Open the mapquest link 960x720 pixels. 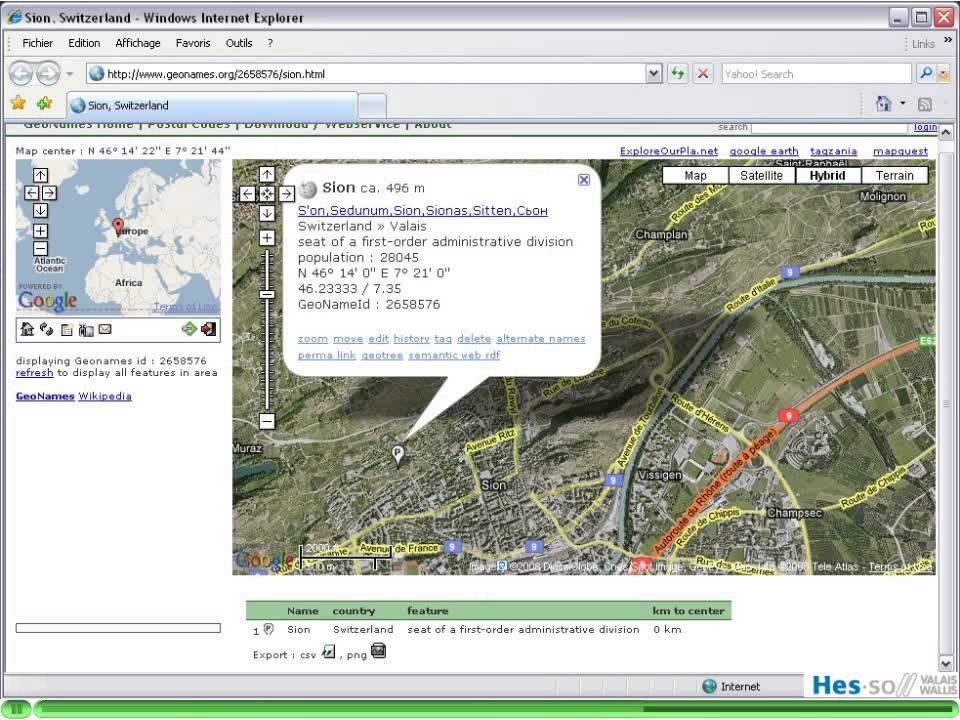pyautogui.click(x=900, y=151)
